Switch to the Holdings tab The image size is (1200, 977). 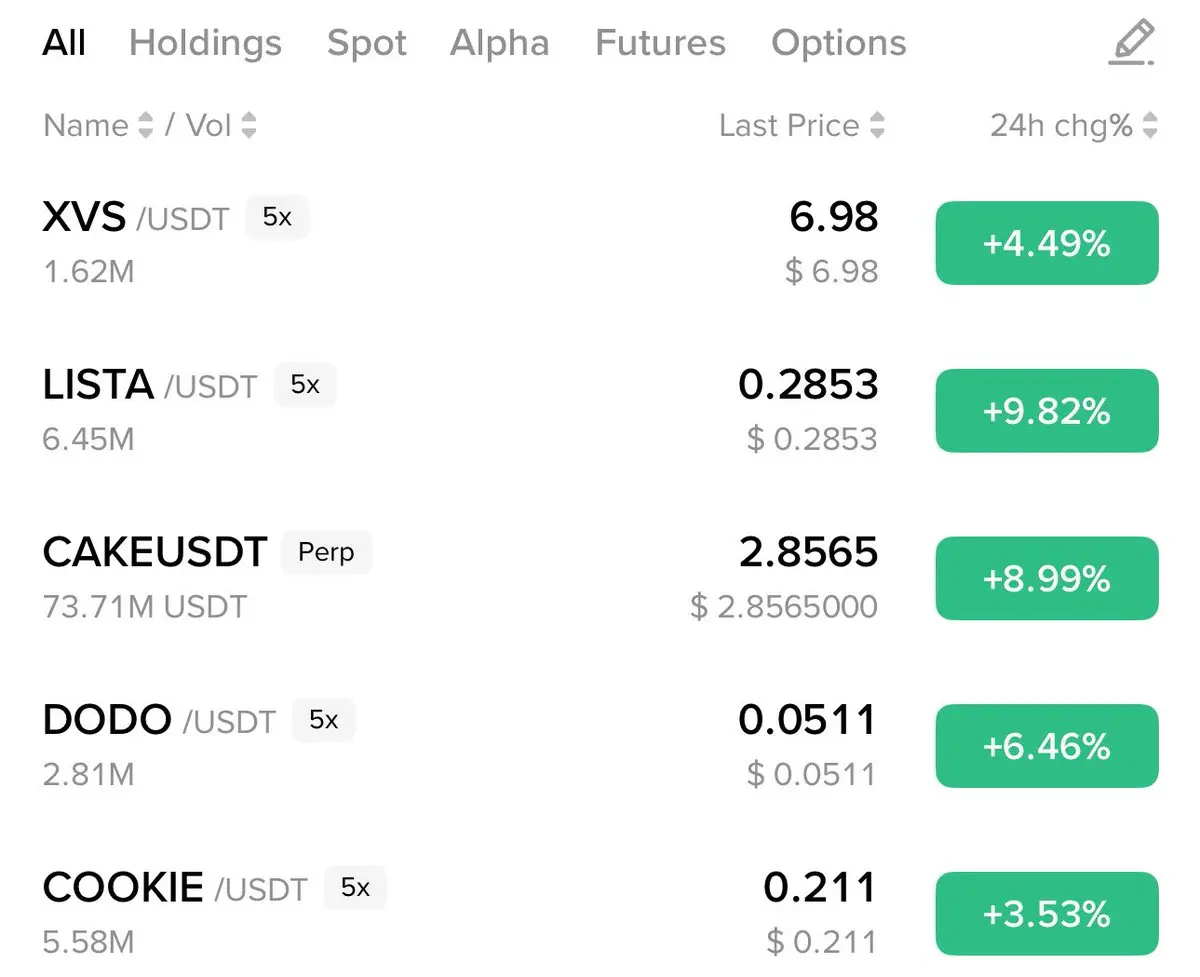(205, 43)
